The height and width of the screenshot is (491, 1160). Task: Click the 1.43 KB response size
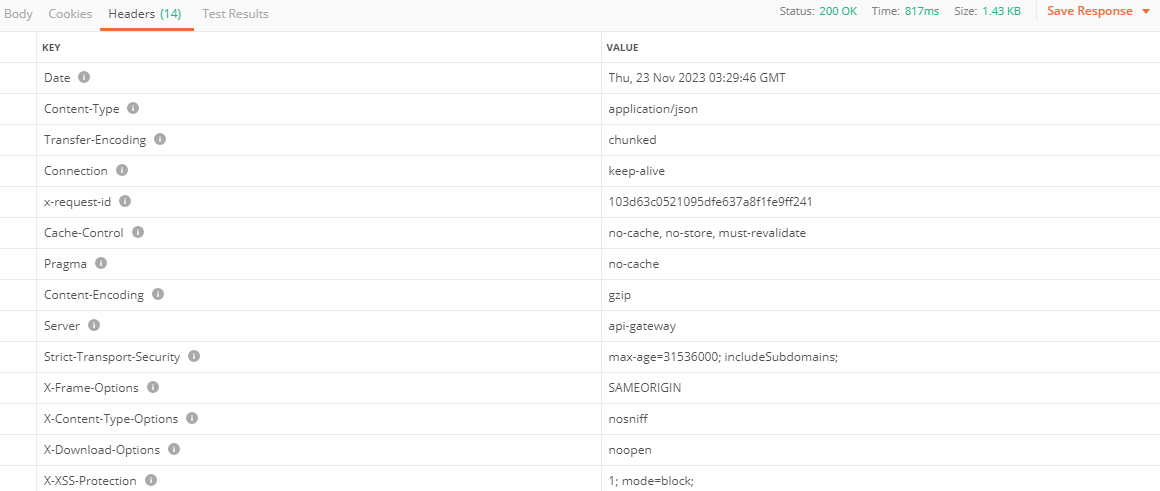pyautogui.click(x=1000, y=11)
